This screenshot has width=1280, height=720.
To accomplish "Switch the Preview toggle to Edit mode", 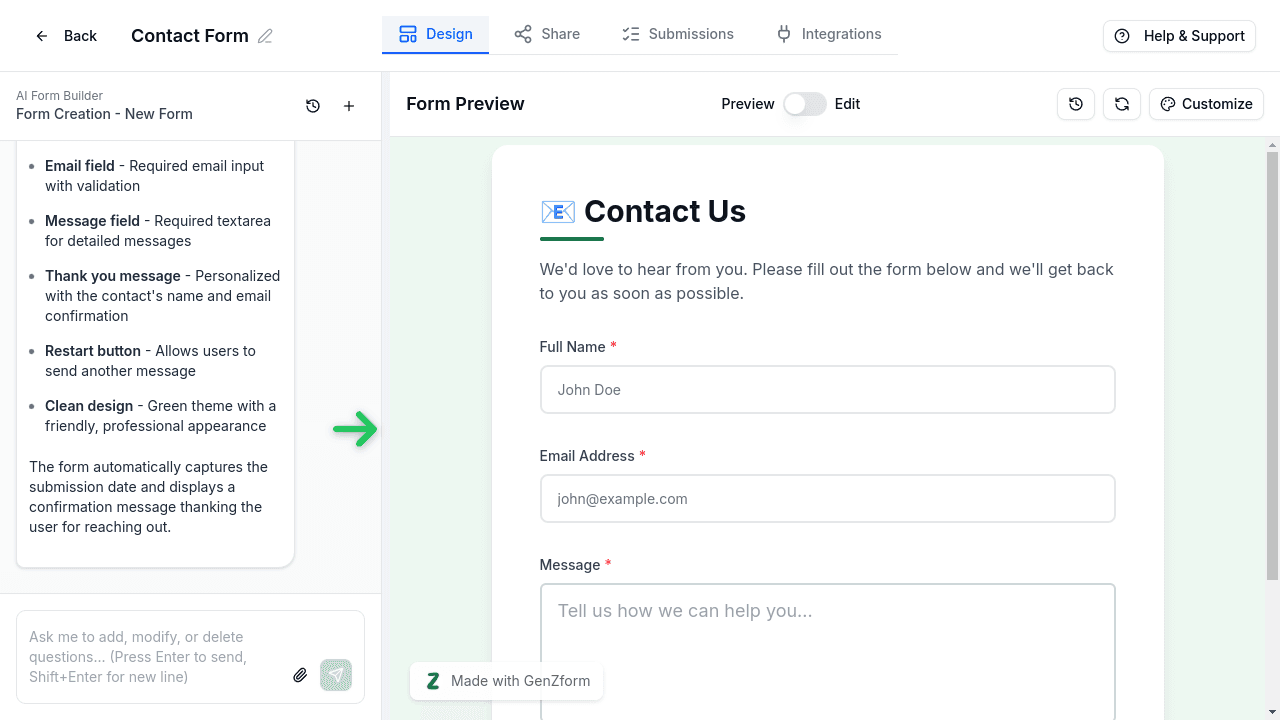I will point(804,103).
